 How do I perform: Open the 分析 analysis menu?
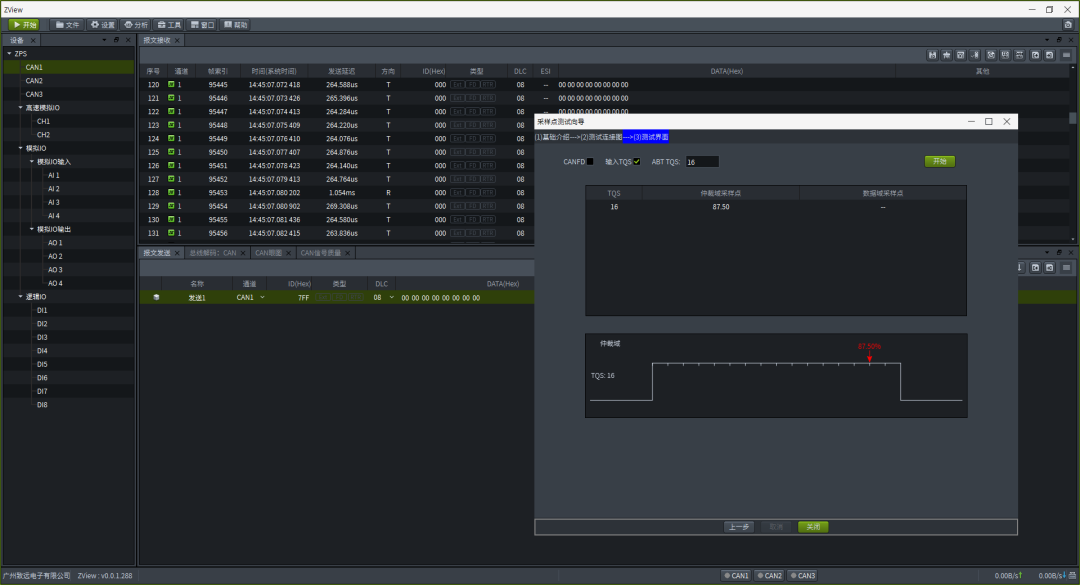click(136, 24)
